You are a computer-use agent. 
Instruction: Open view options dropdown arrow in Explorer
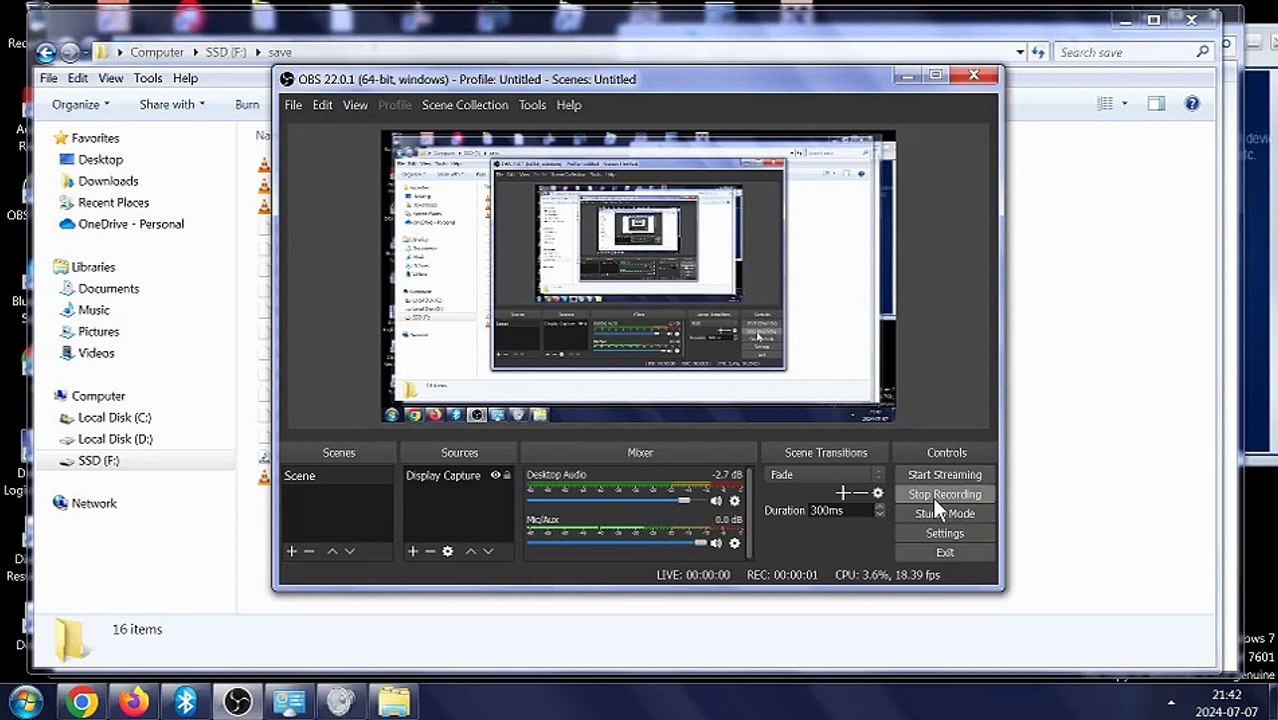pos(1124,104)
